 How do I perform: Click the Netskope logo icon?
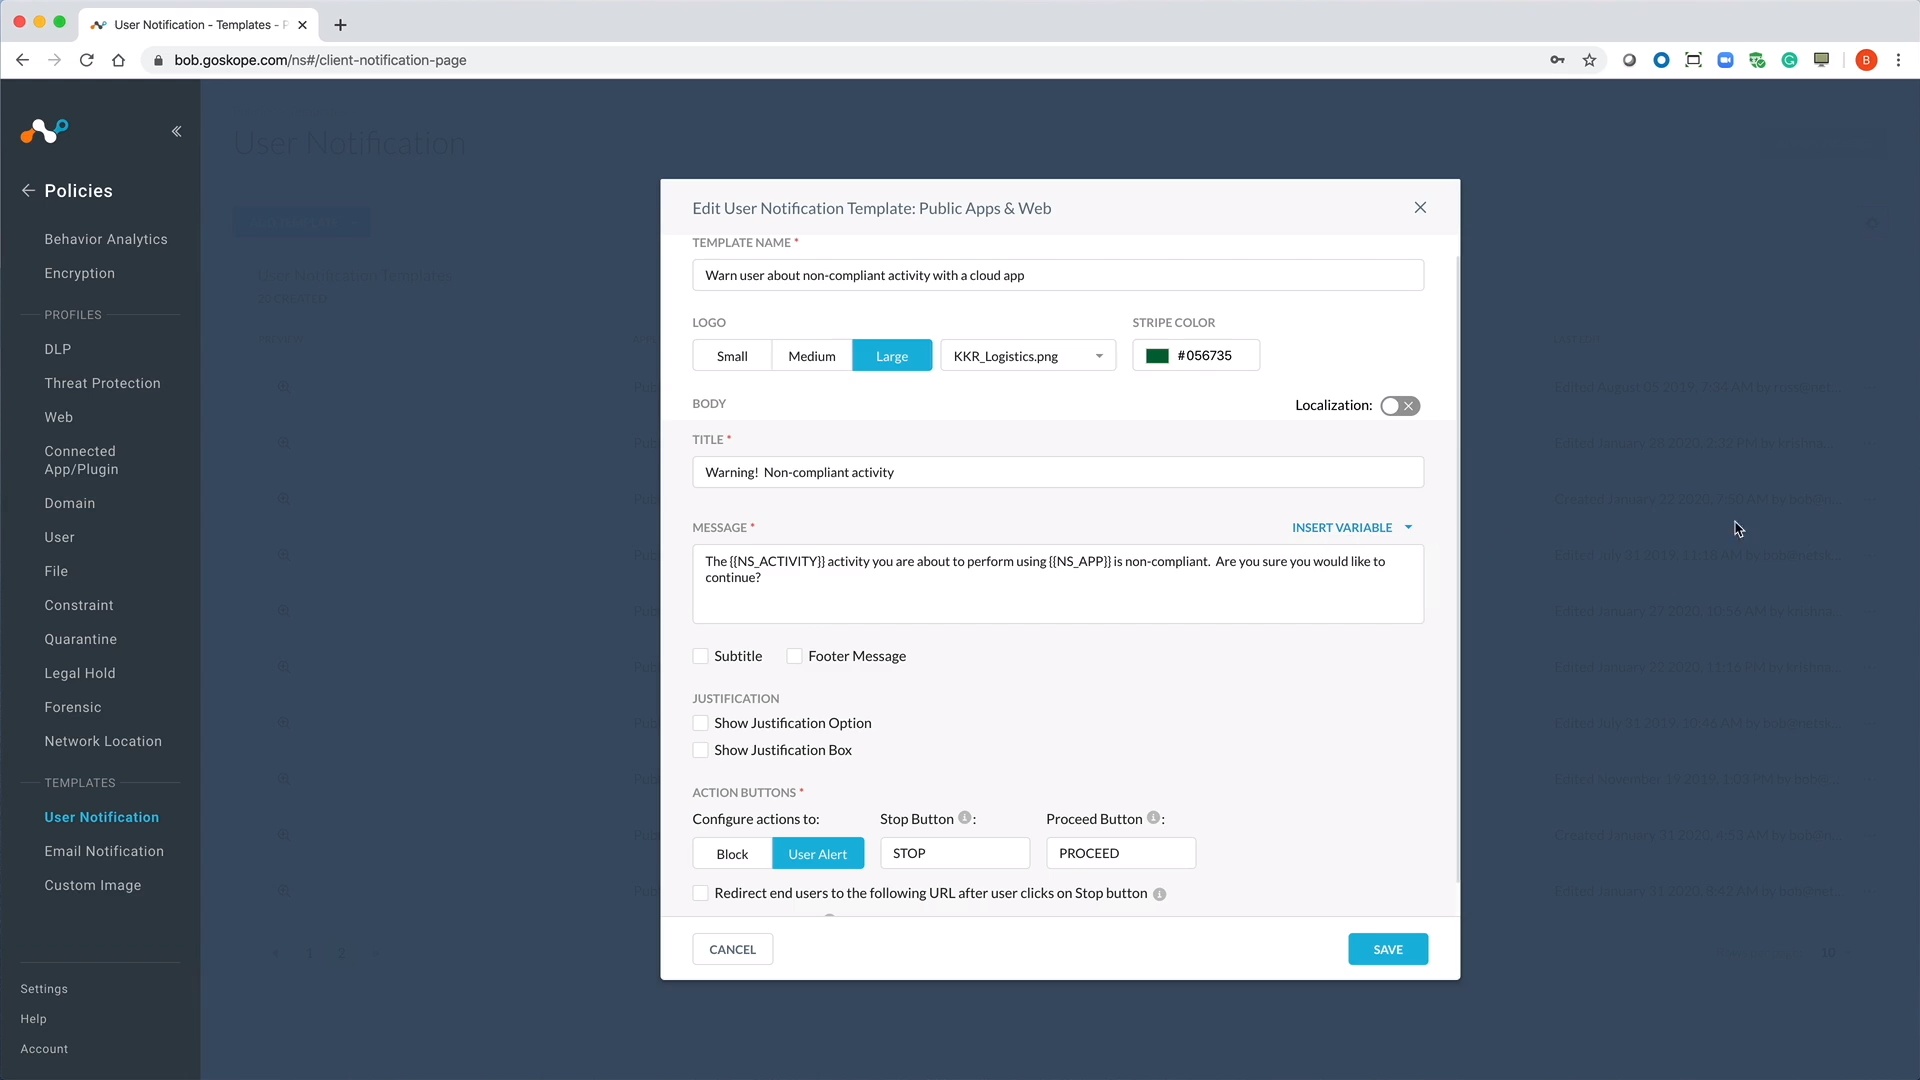tap(44, 131)
